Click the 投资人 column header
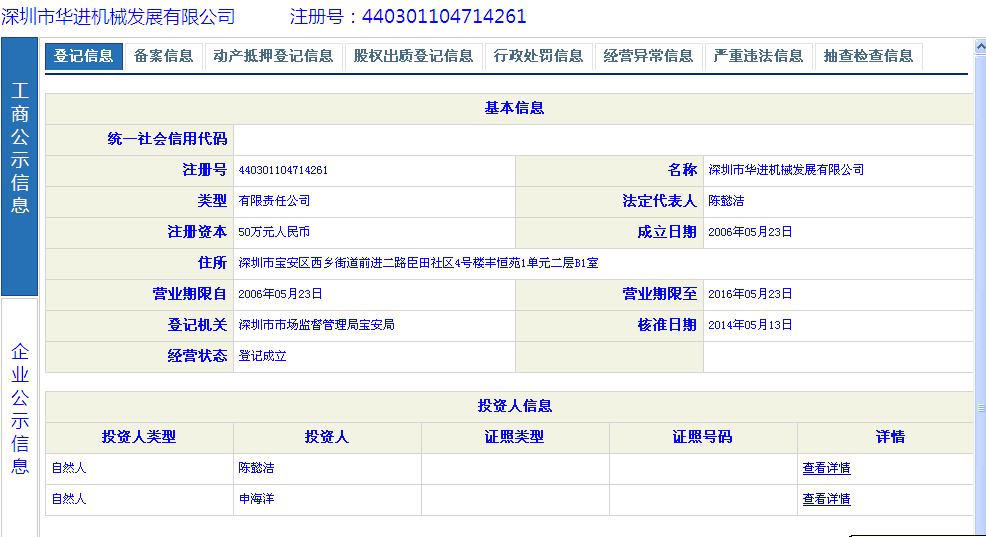The height and width of the screenshot is (537, 986). pos(327,437)
